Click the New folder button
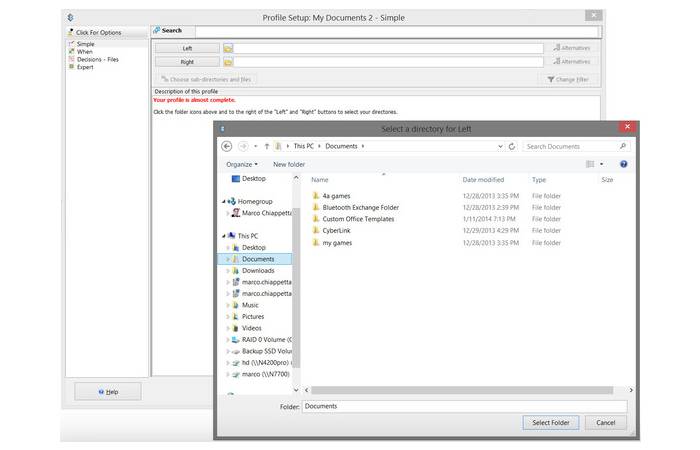This screenshot has width=700, height=450. pyautogui.click(x=289, y=164)
